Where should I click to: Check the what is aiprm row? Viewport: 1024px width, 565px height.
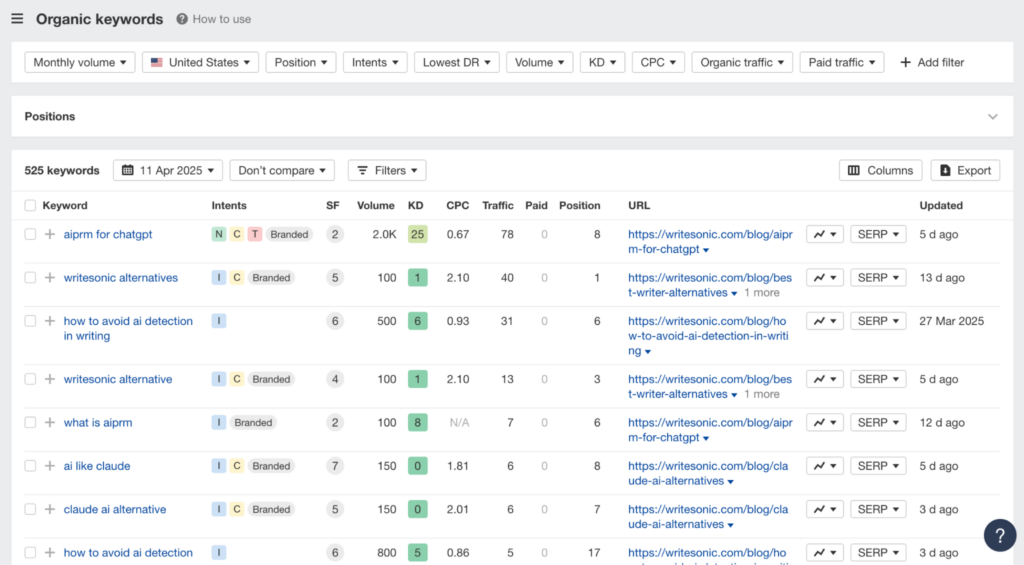[x=30, y=423]
